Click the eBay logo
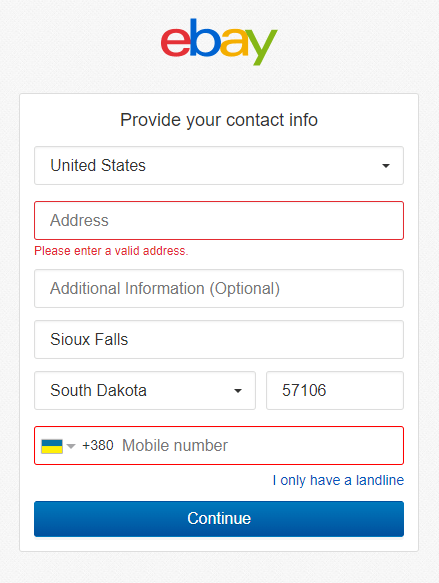This screenshot has height=583, width=439. pos(219,42)
